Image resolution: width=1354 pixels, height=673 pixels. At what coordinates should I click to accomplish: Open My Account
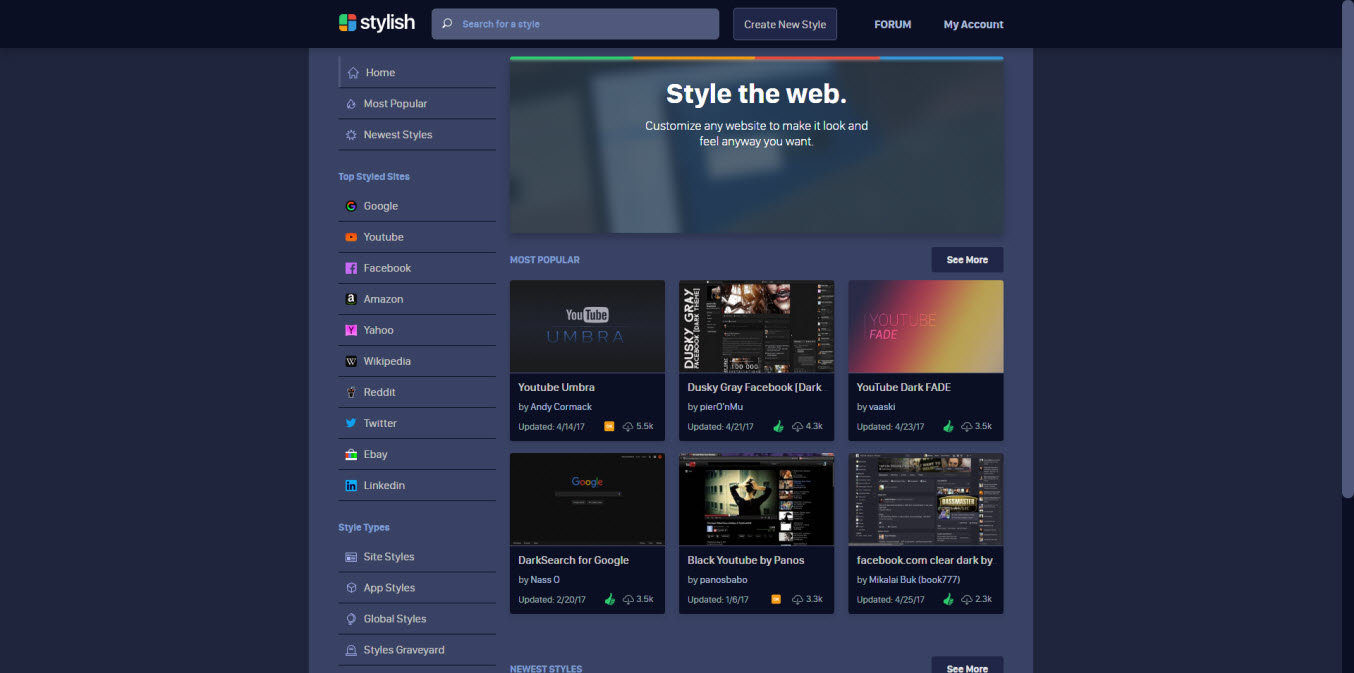974,24
